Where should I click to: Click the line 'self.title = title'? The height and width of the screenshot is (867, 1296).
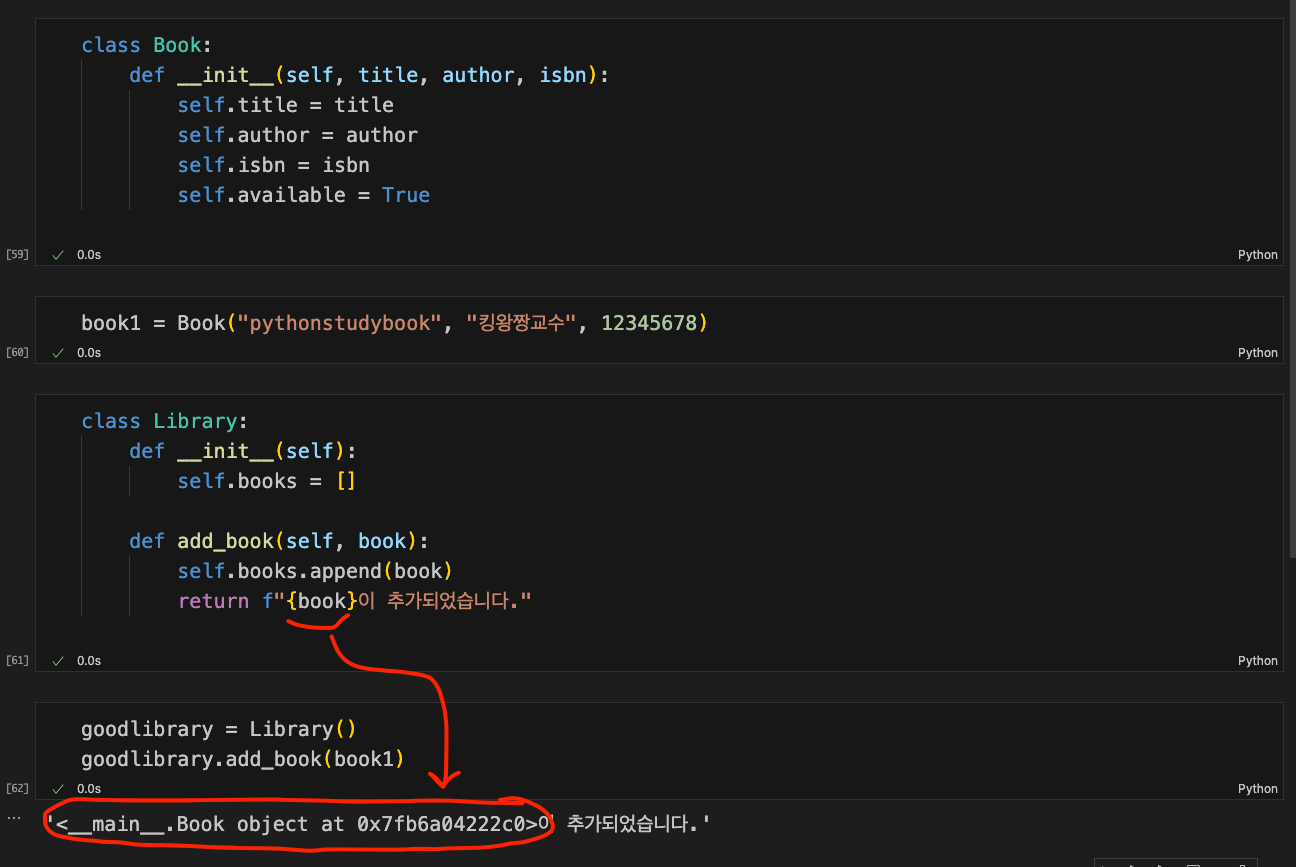[x=286, y=105]
